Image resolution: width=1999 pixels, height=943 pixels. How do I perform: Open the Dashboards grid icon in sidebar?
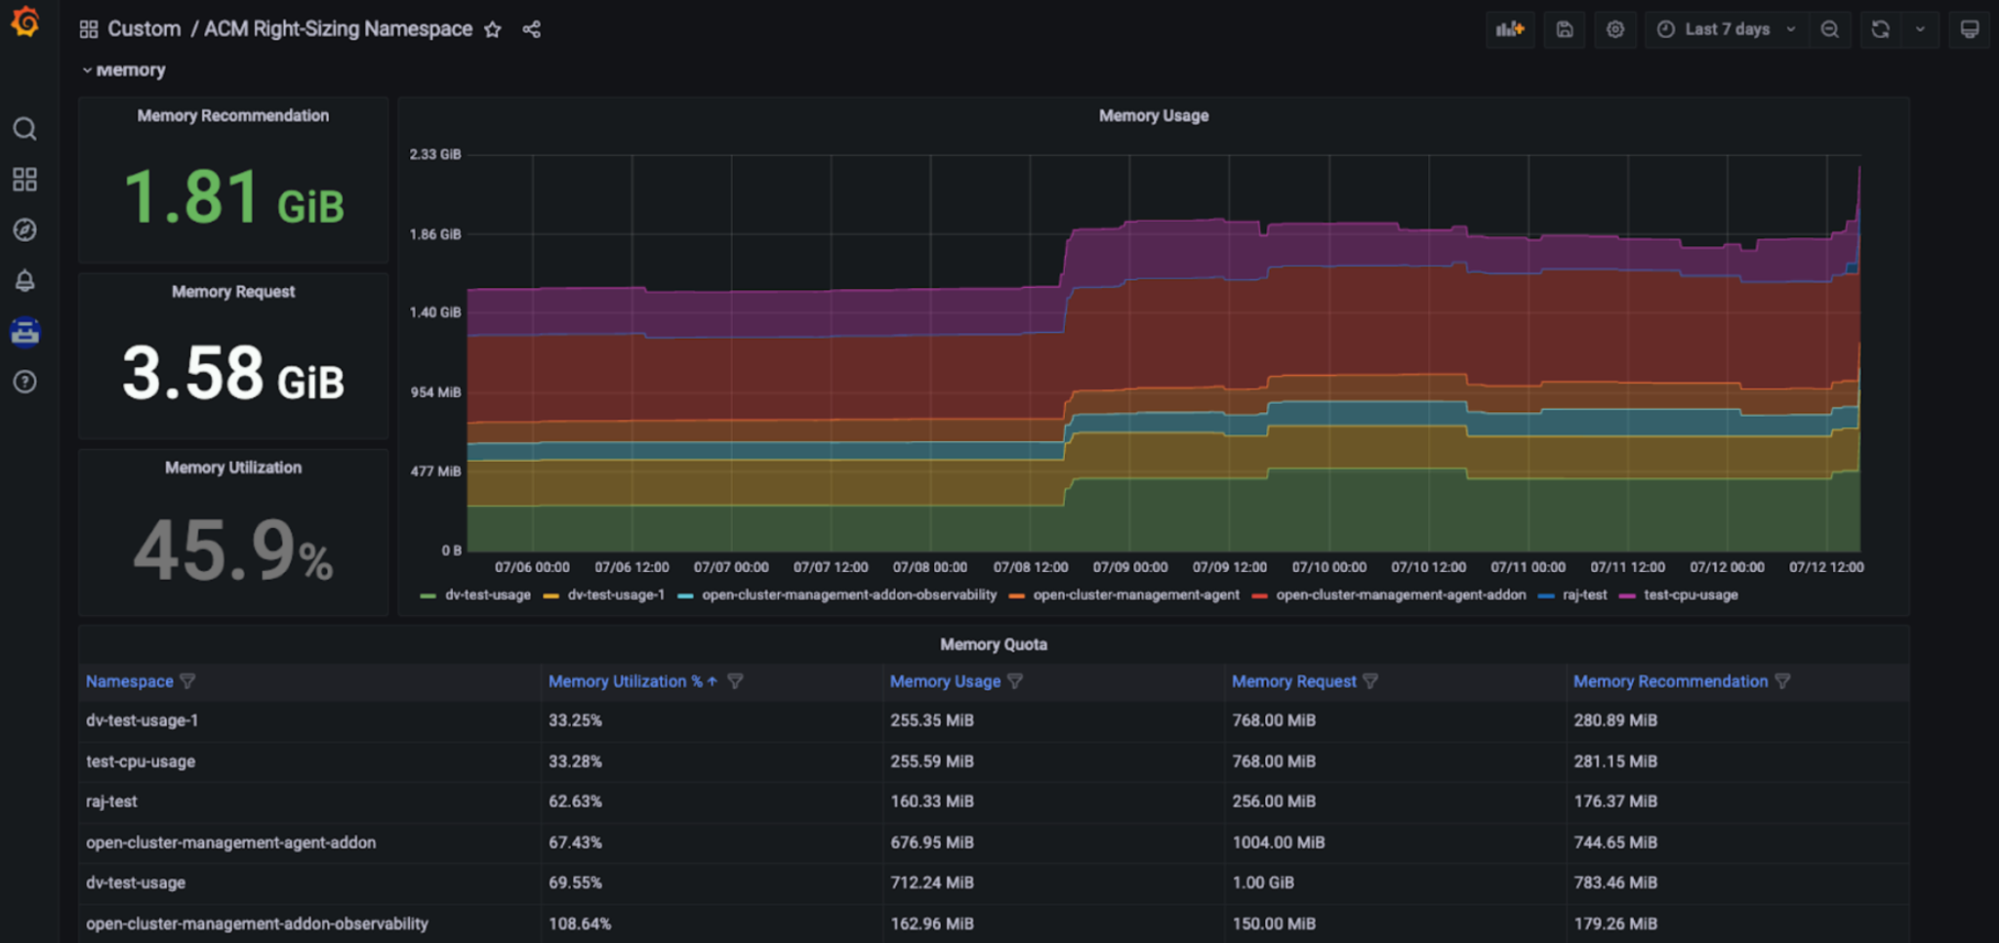pyautogui.click(x=25, y=180)
